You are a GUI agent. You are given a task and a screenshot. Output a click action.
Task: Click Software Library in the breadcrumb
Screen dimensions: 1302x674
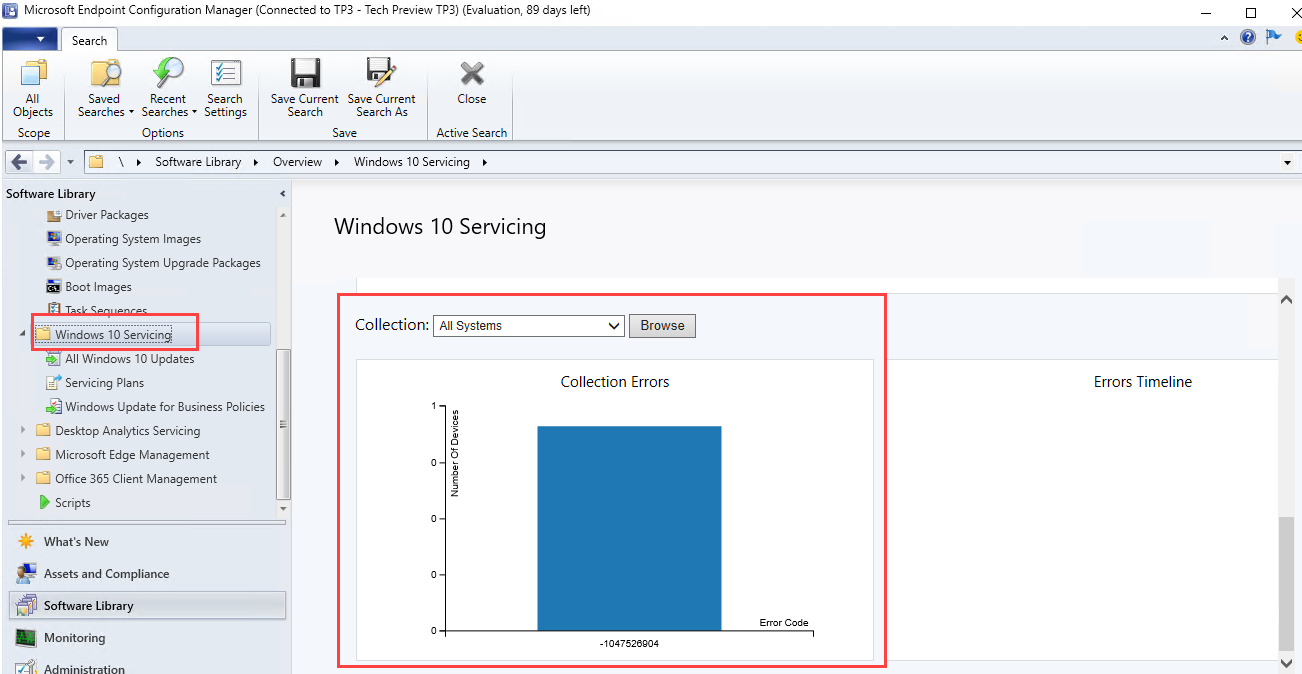pos(198,162)
